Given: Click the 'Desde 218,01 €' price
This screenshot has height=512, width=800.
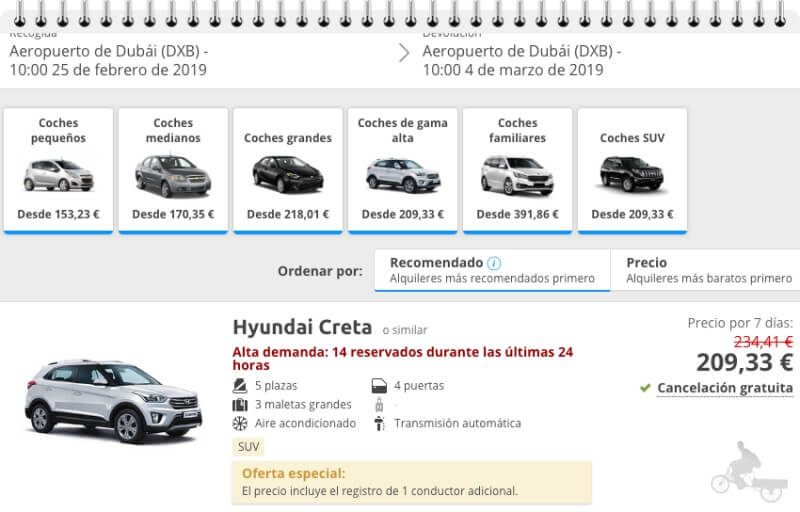Looking at the screenshot, I should [x=288, y=214].
